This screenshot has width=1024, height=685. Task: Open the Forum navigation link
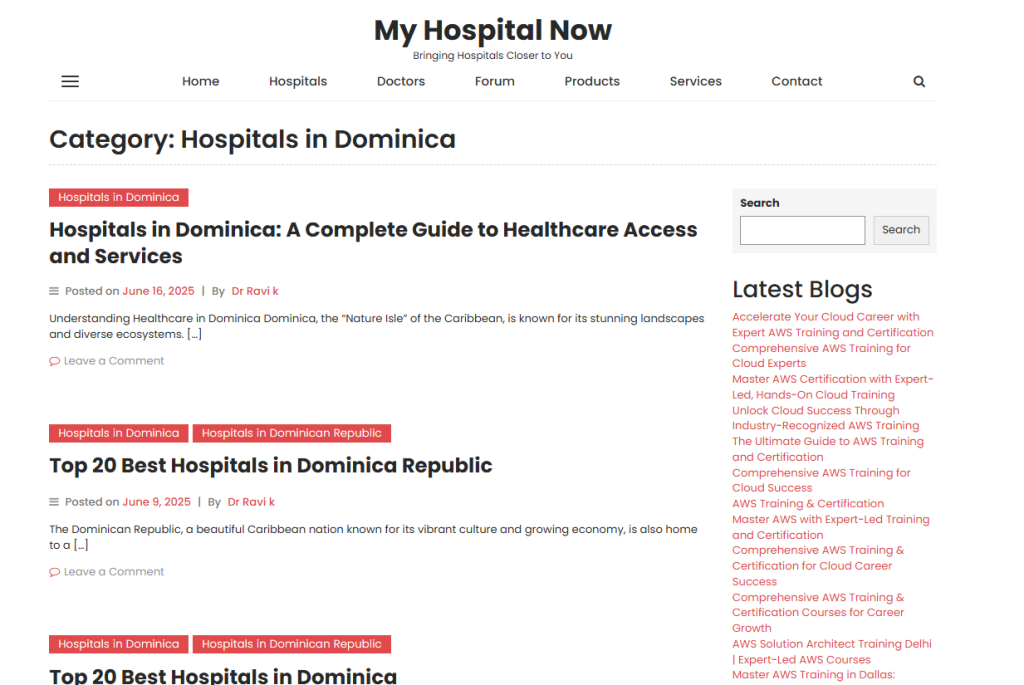coord(494,82)
